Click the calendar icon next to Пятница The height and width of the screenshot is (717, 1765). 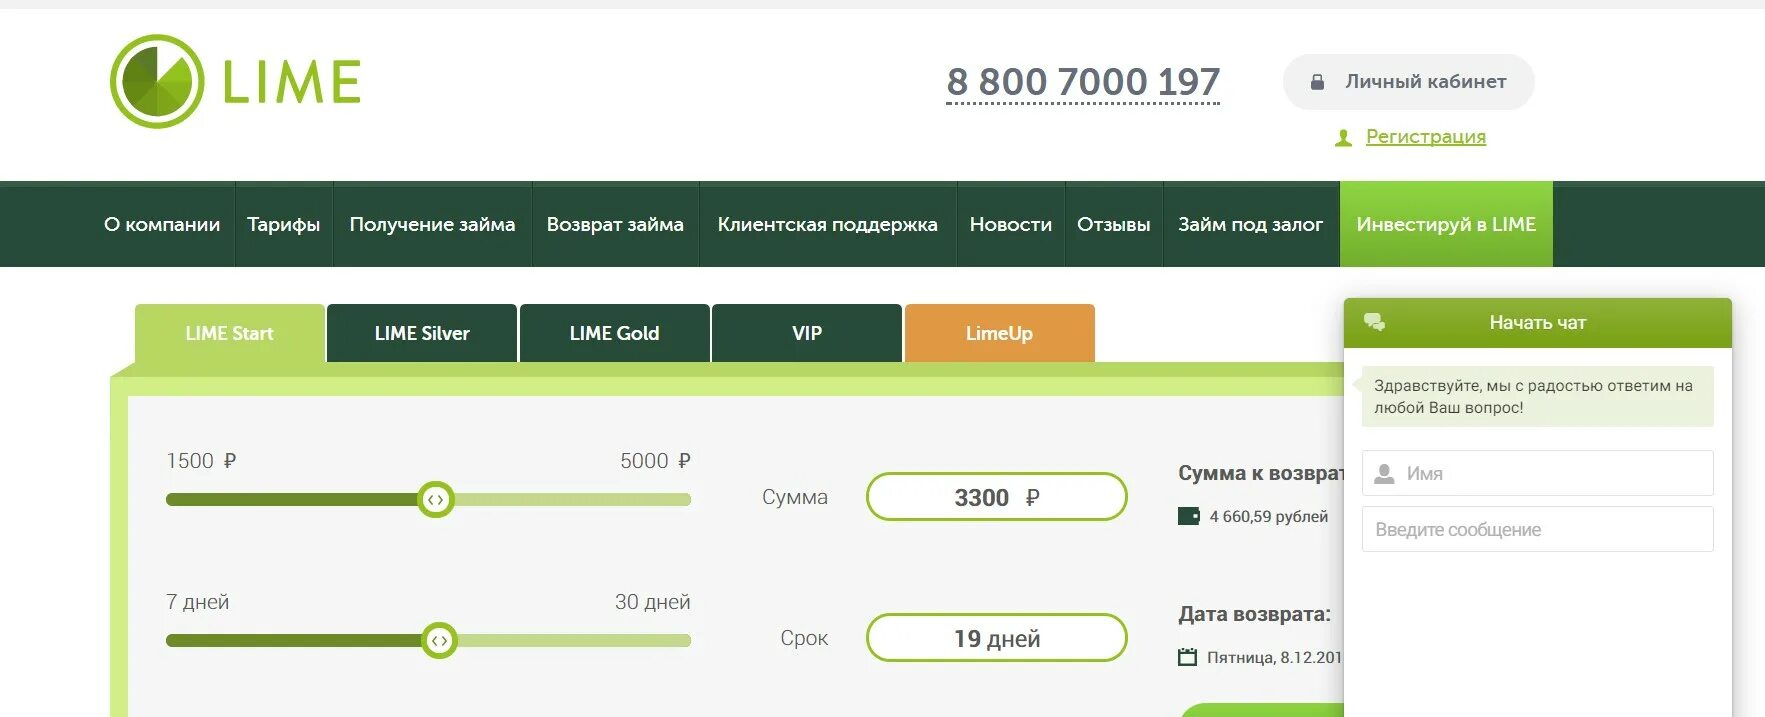[1187, 657]
